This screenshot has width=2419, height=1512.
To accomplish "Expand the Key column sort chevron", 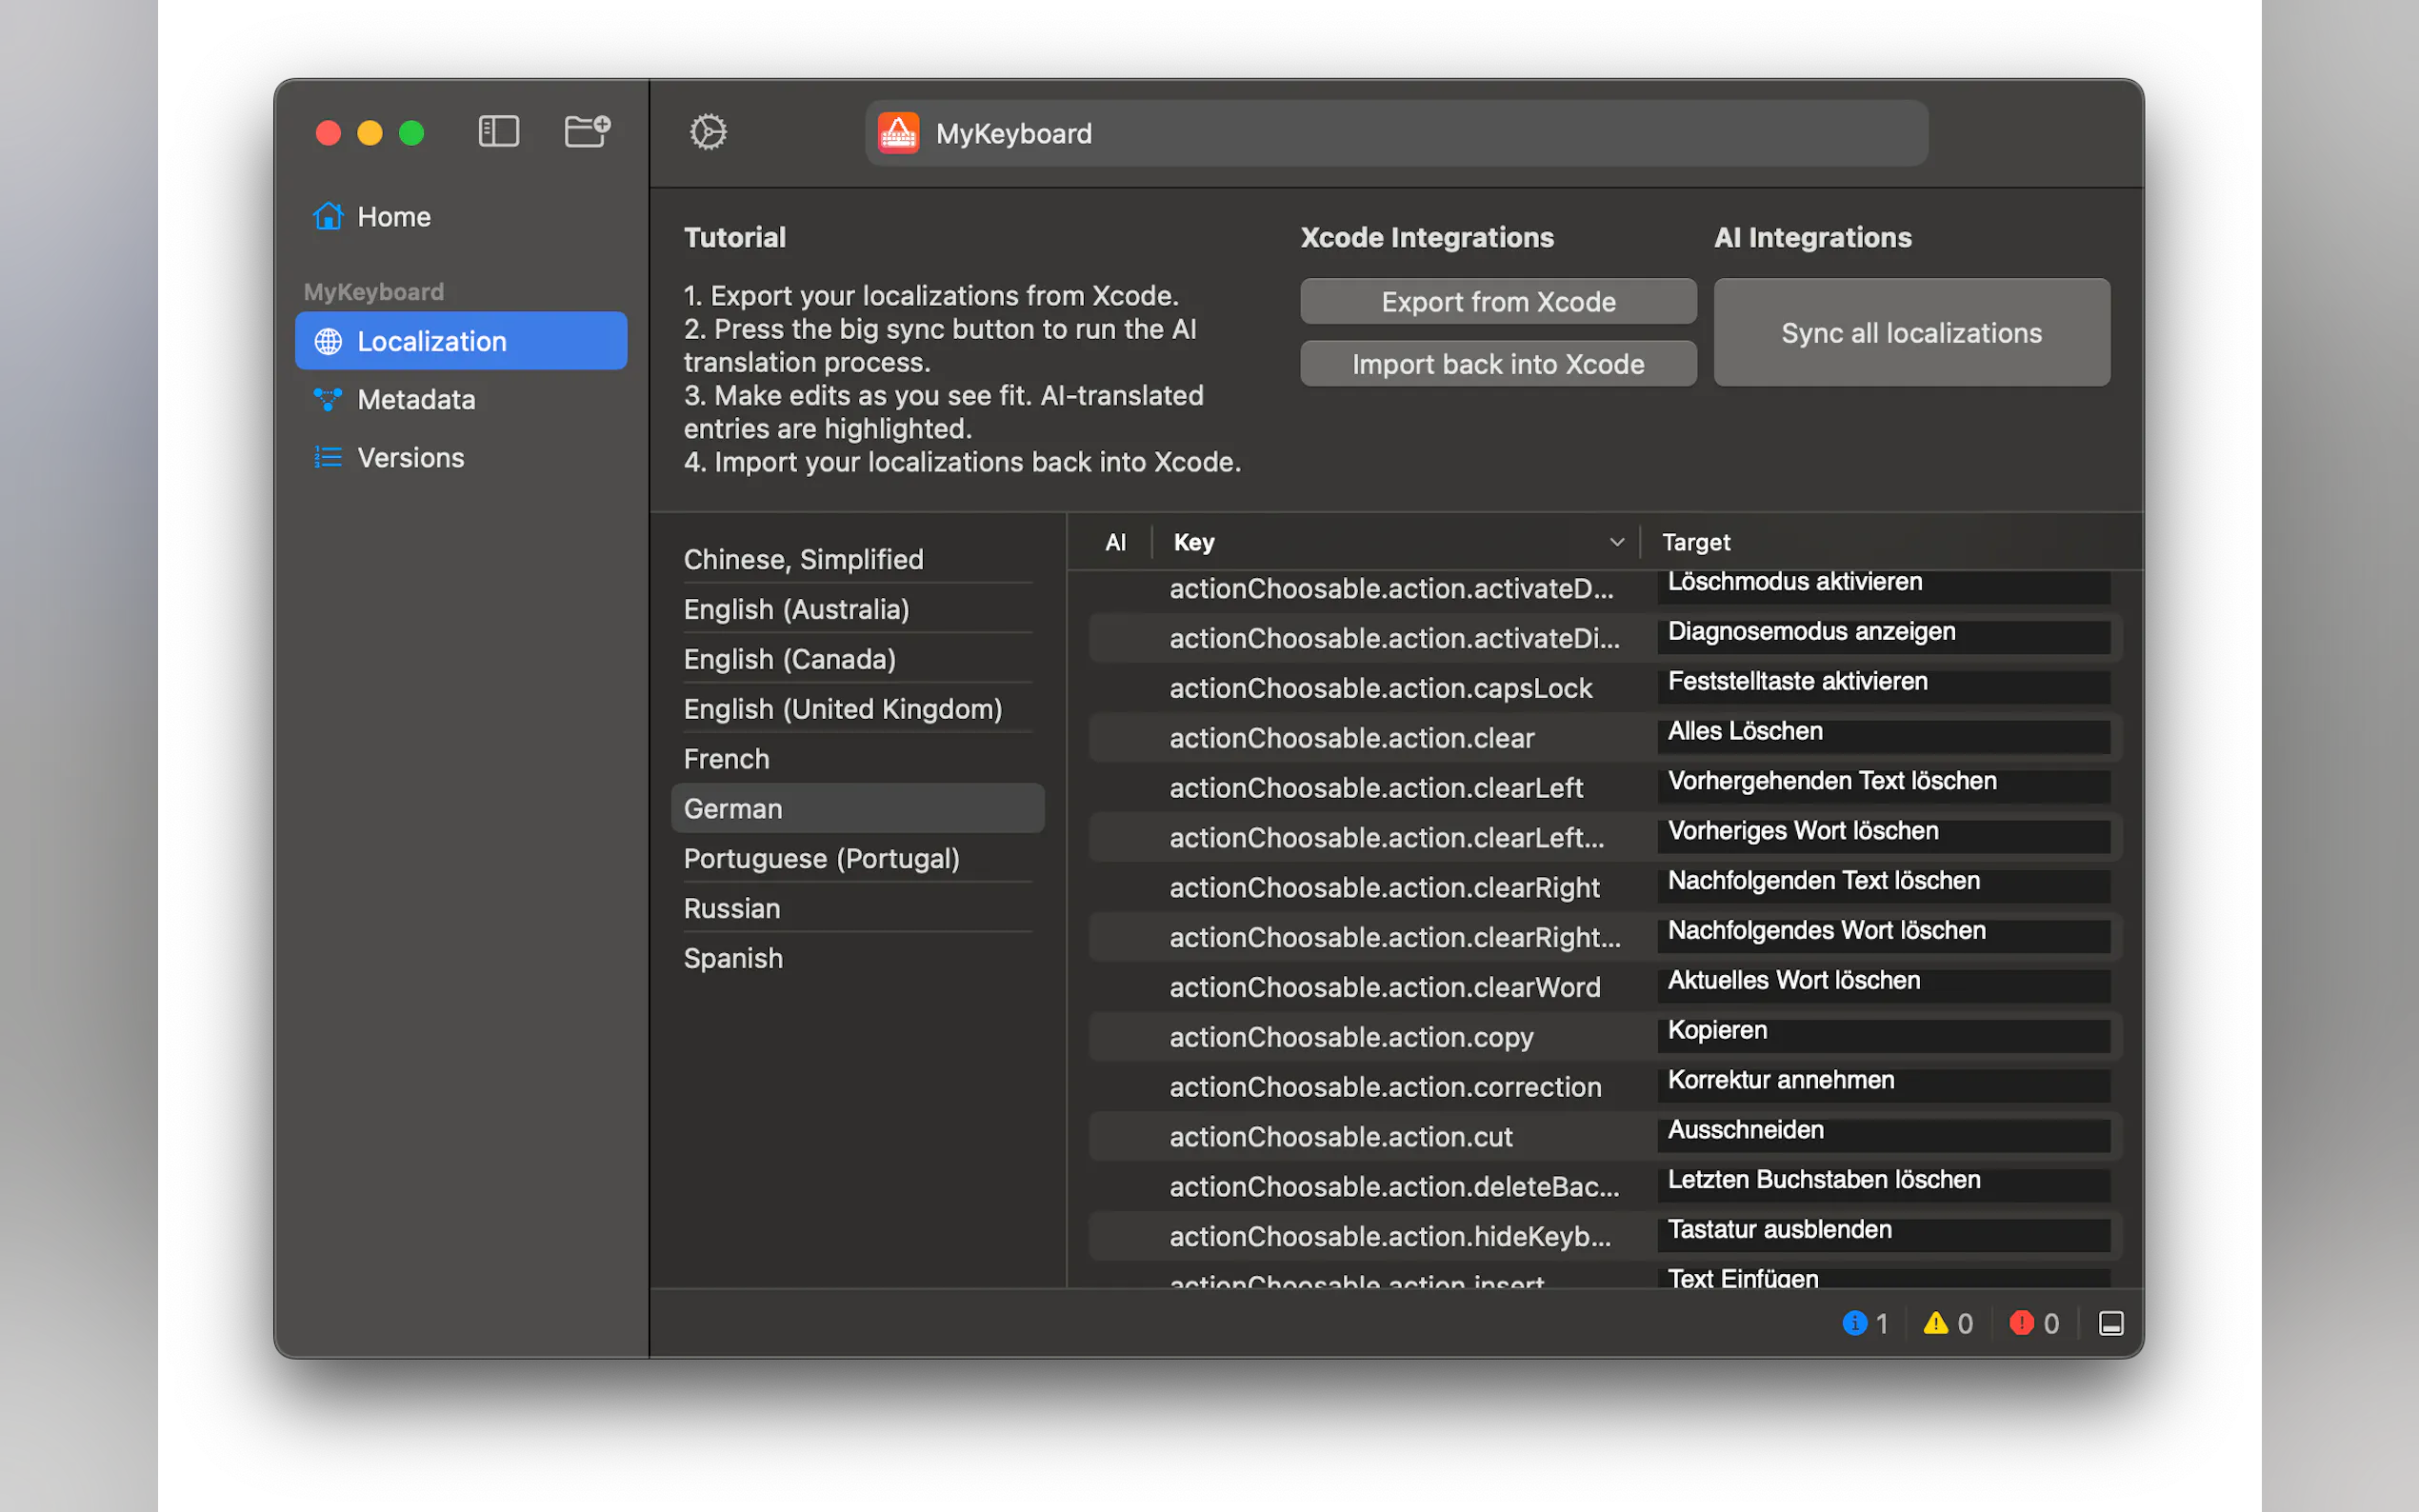I will pyautogui.click(x=1616, y=542).
